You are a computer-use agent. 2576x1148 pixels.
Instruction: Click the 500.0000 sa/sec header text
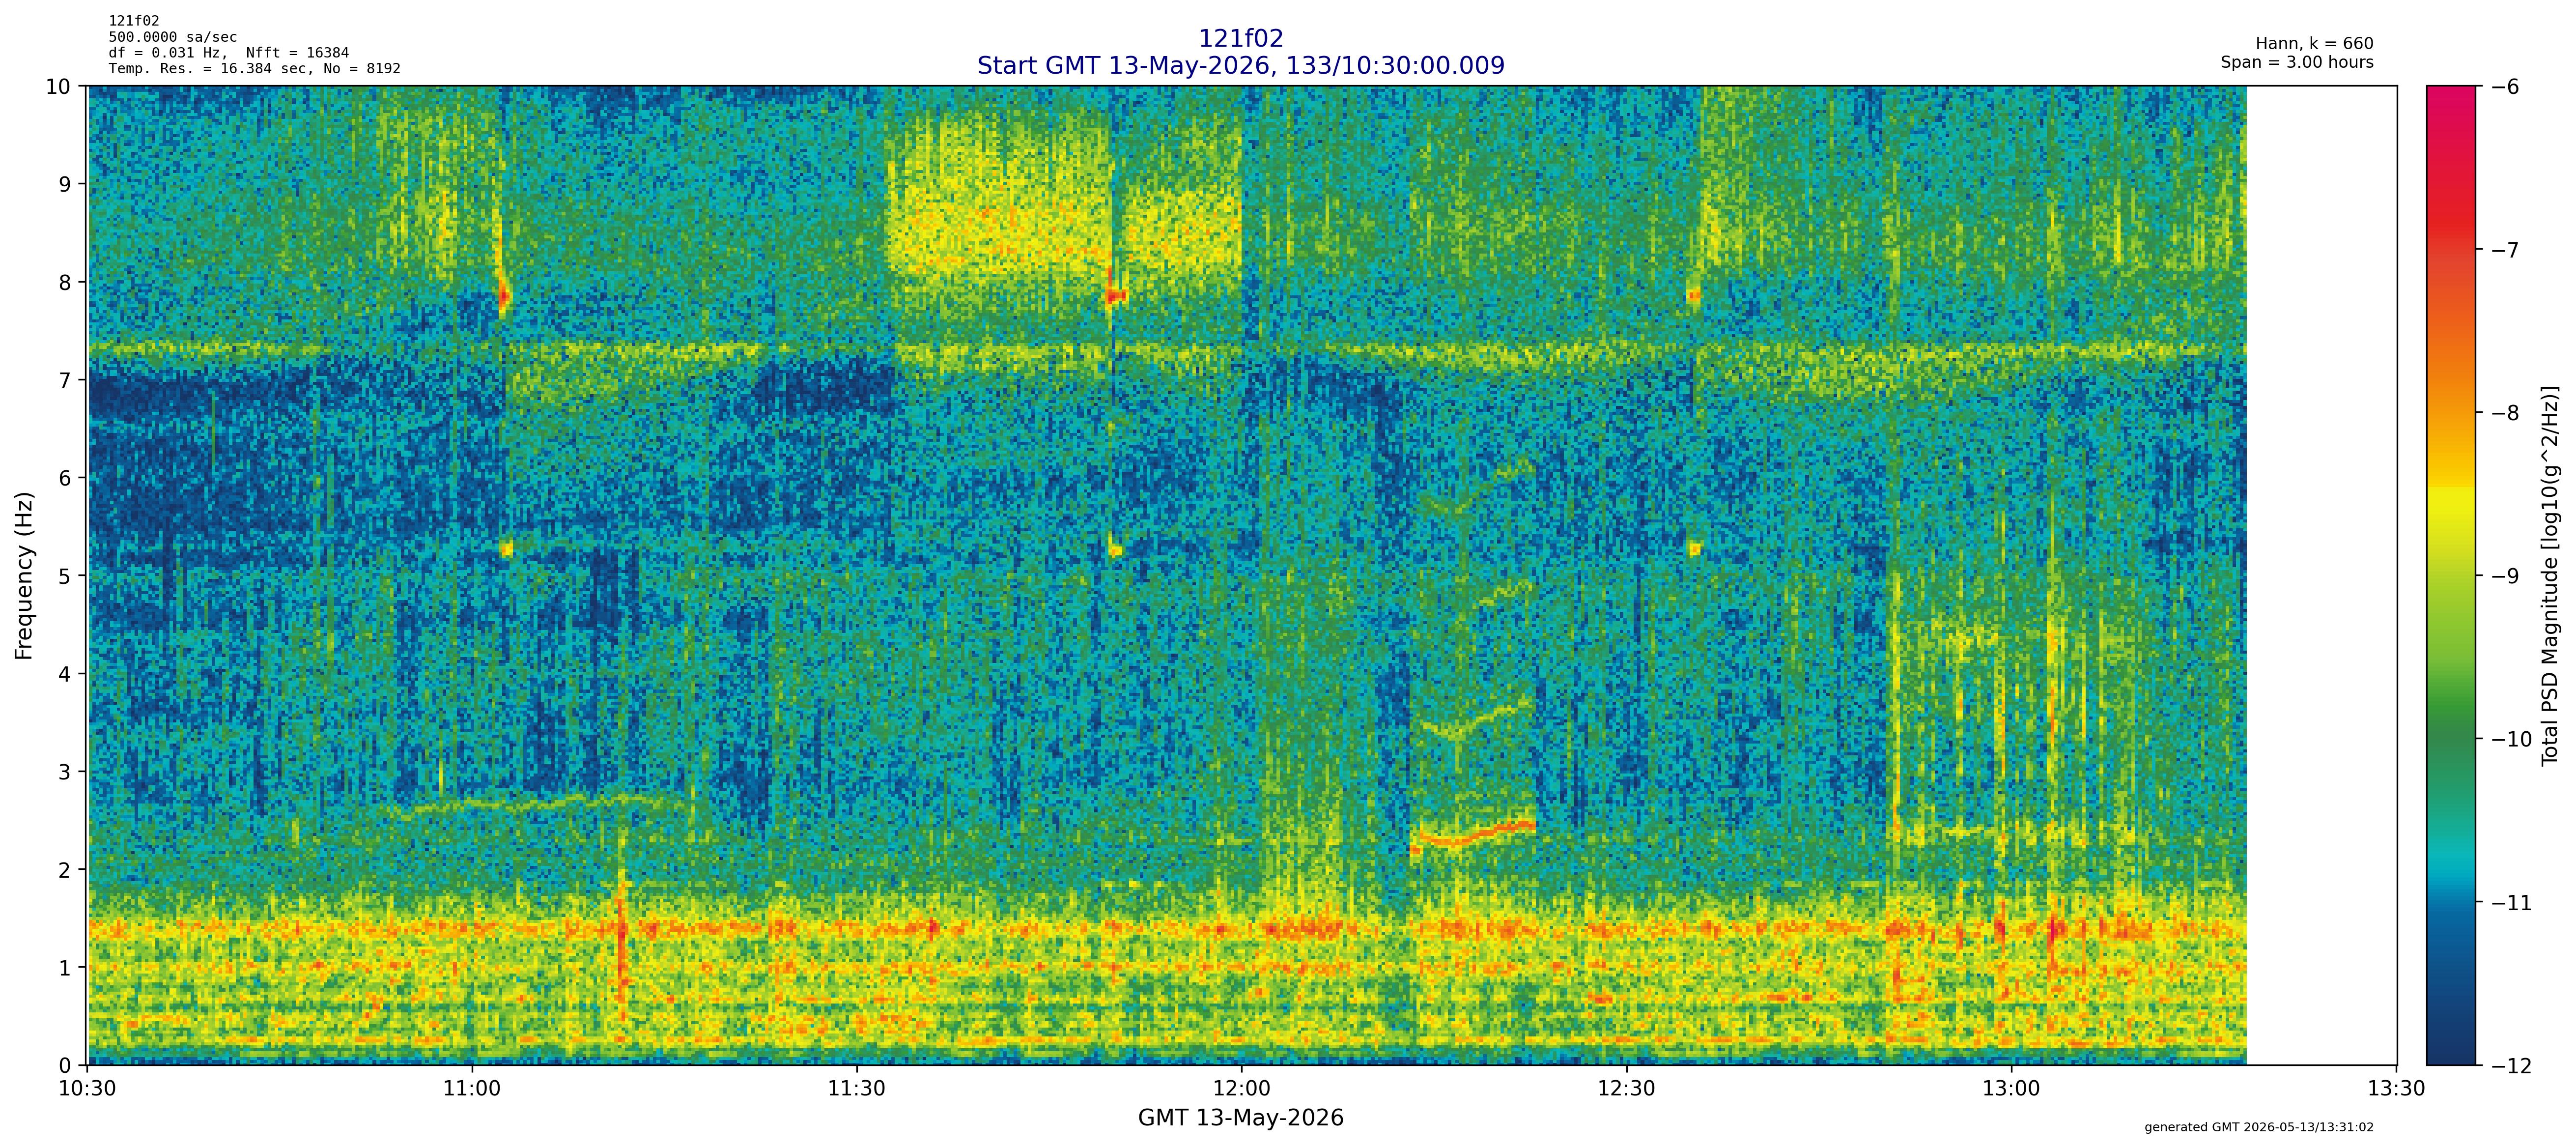click(173, 37)
